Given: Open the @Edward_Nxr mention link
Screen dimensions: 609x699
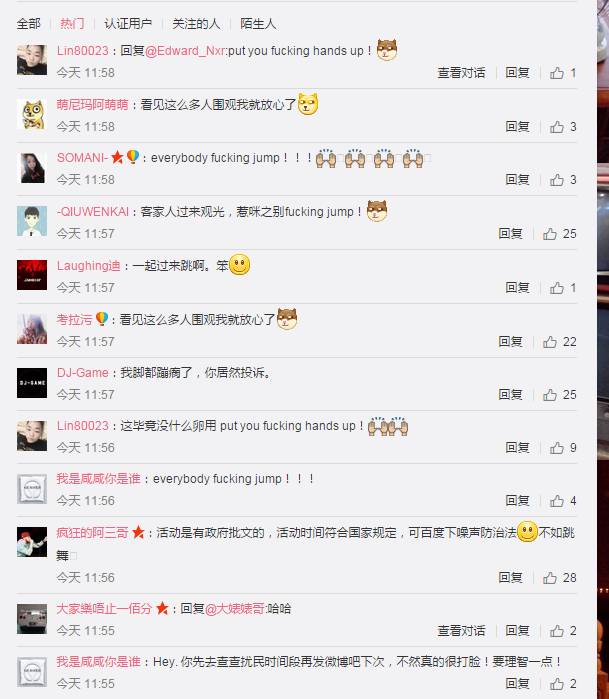Looking at the screenshot, I should click(185, 51).
